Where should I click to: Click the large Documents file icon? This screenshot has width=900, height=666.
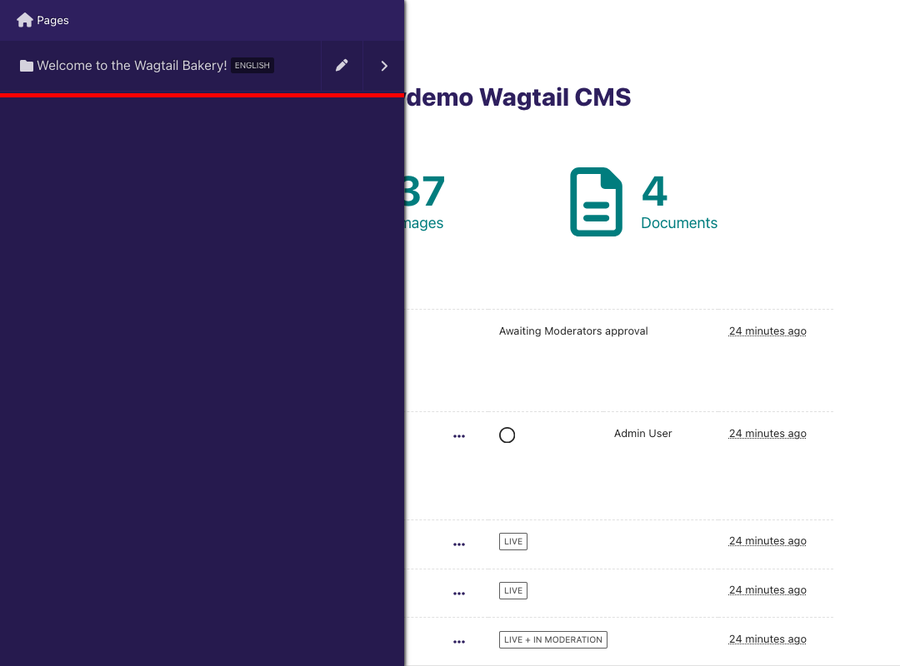click(596, 202)
